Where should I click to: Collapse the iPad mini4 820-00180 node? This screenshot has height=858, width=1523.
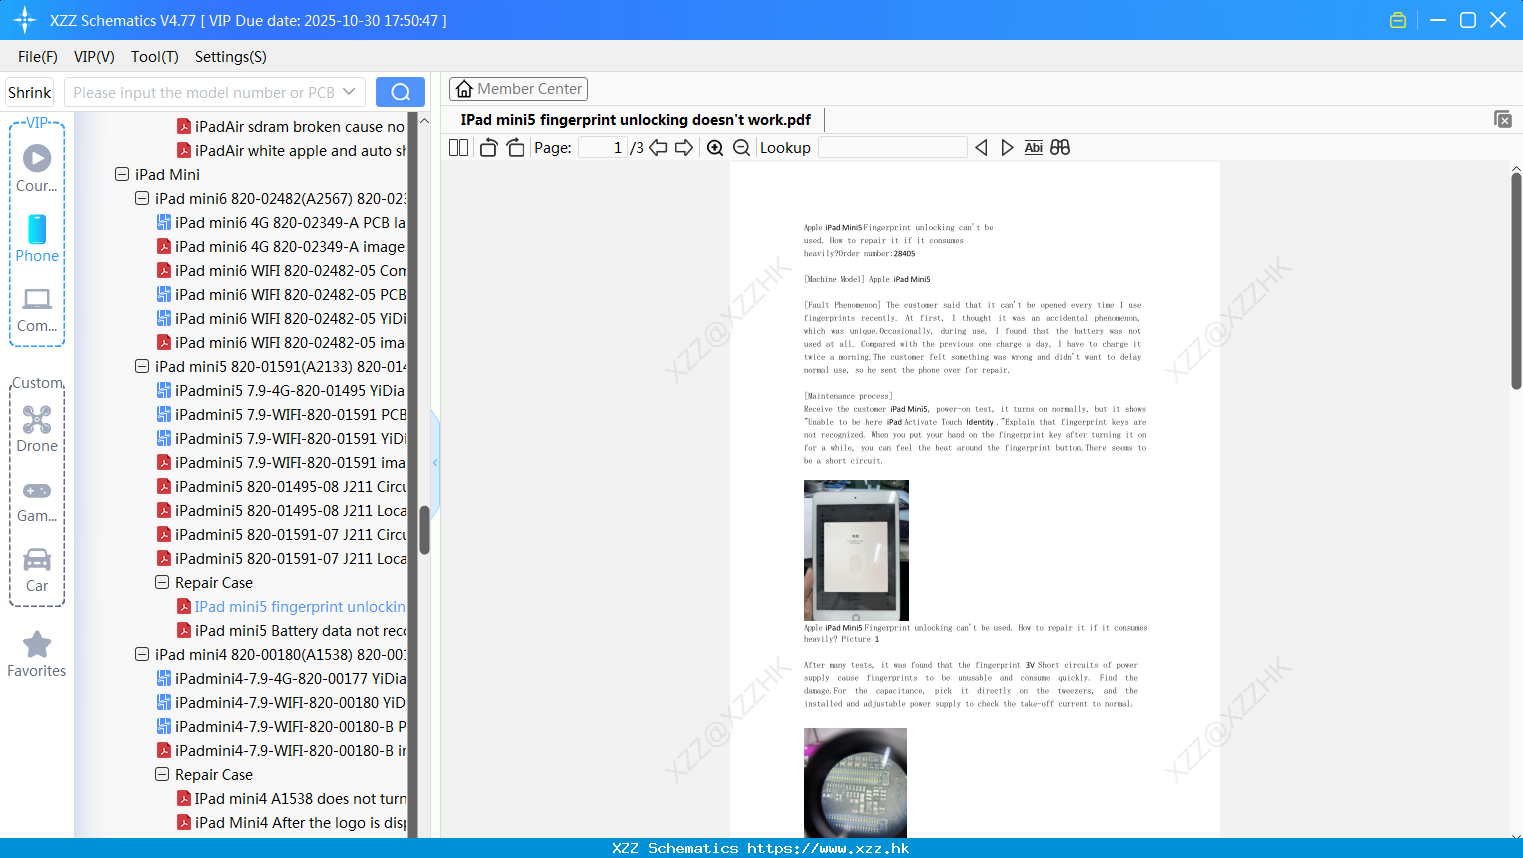pos(142,654)
